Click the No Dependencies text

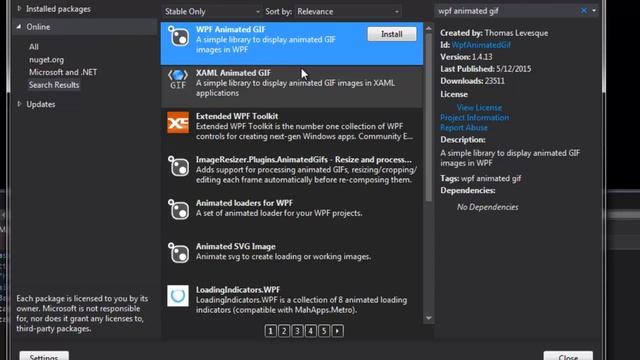click(x=487, y=207)
